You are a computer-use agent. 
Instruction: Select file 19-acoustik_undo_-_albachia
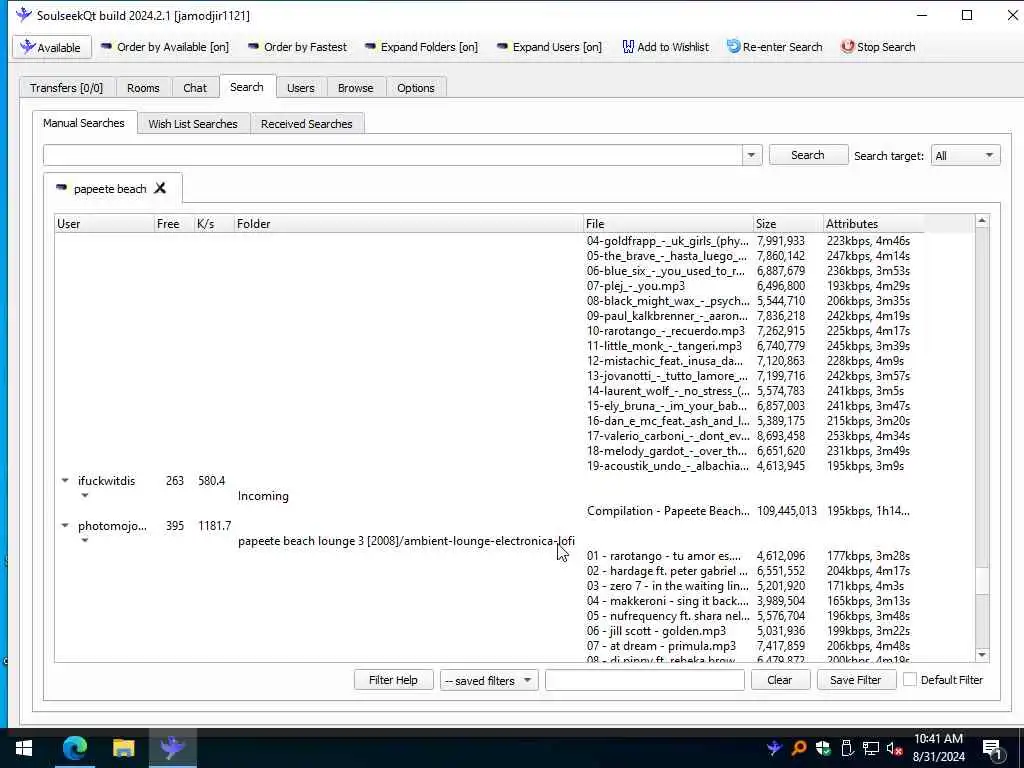667,466
